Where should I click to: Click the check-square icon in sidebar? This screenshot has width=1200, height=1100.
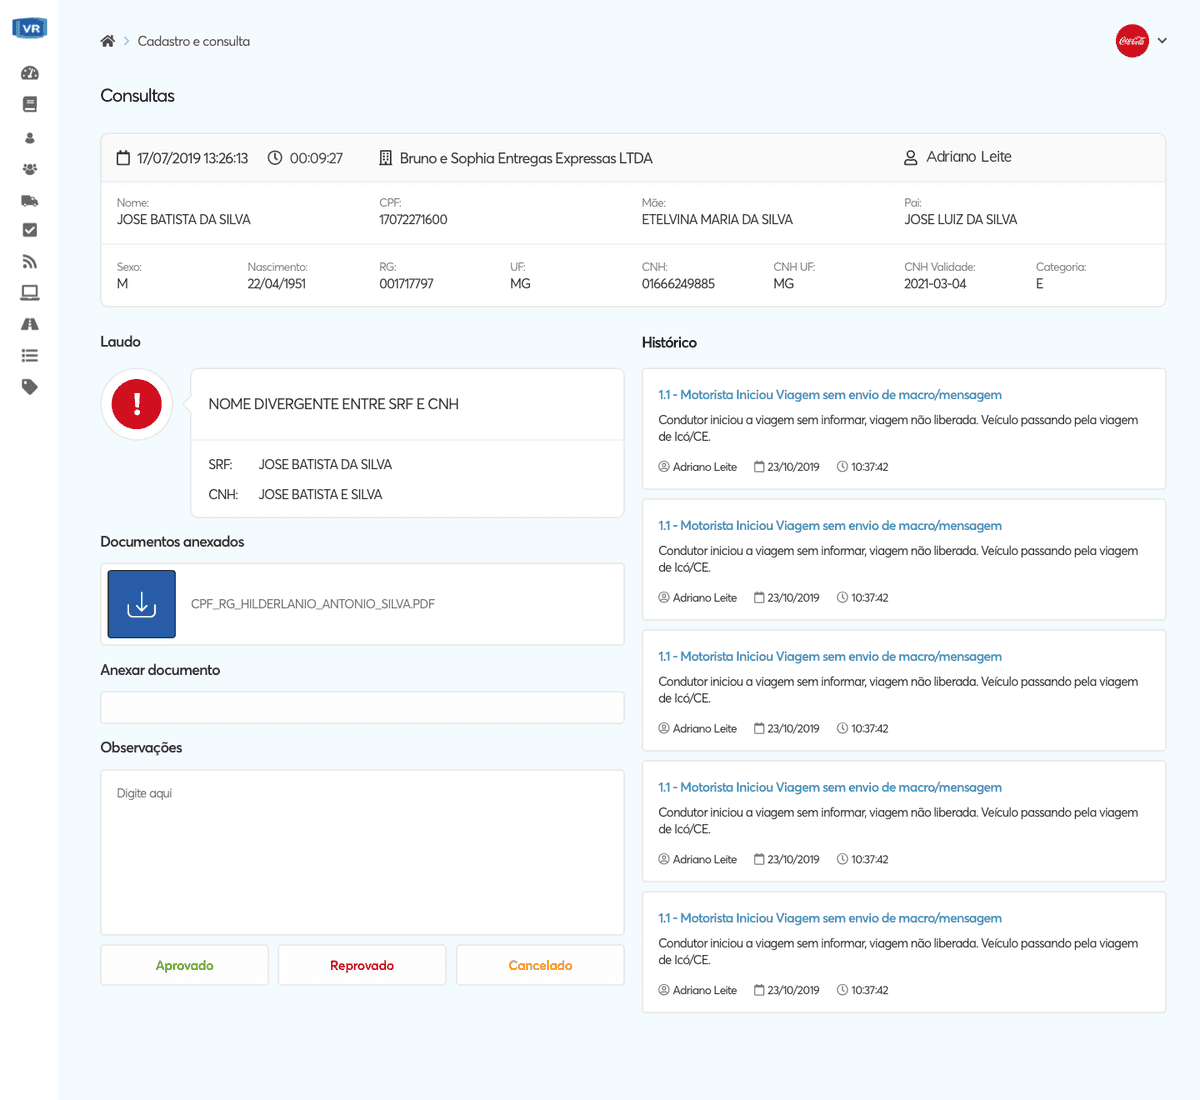point(29,230)
